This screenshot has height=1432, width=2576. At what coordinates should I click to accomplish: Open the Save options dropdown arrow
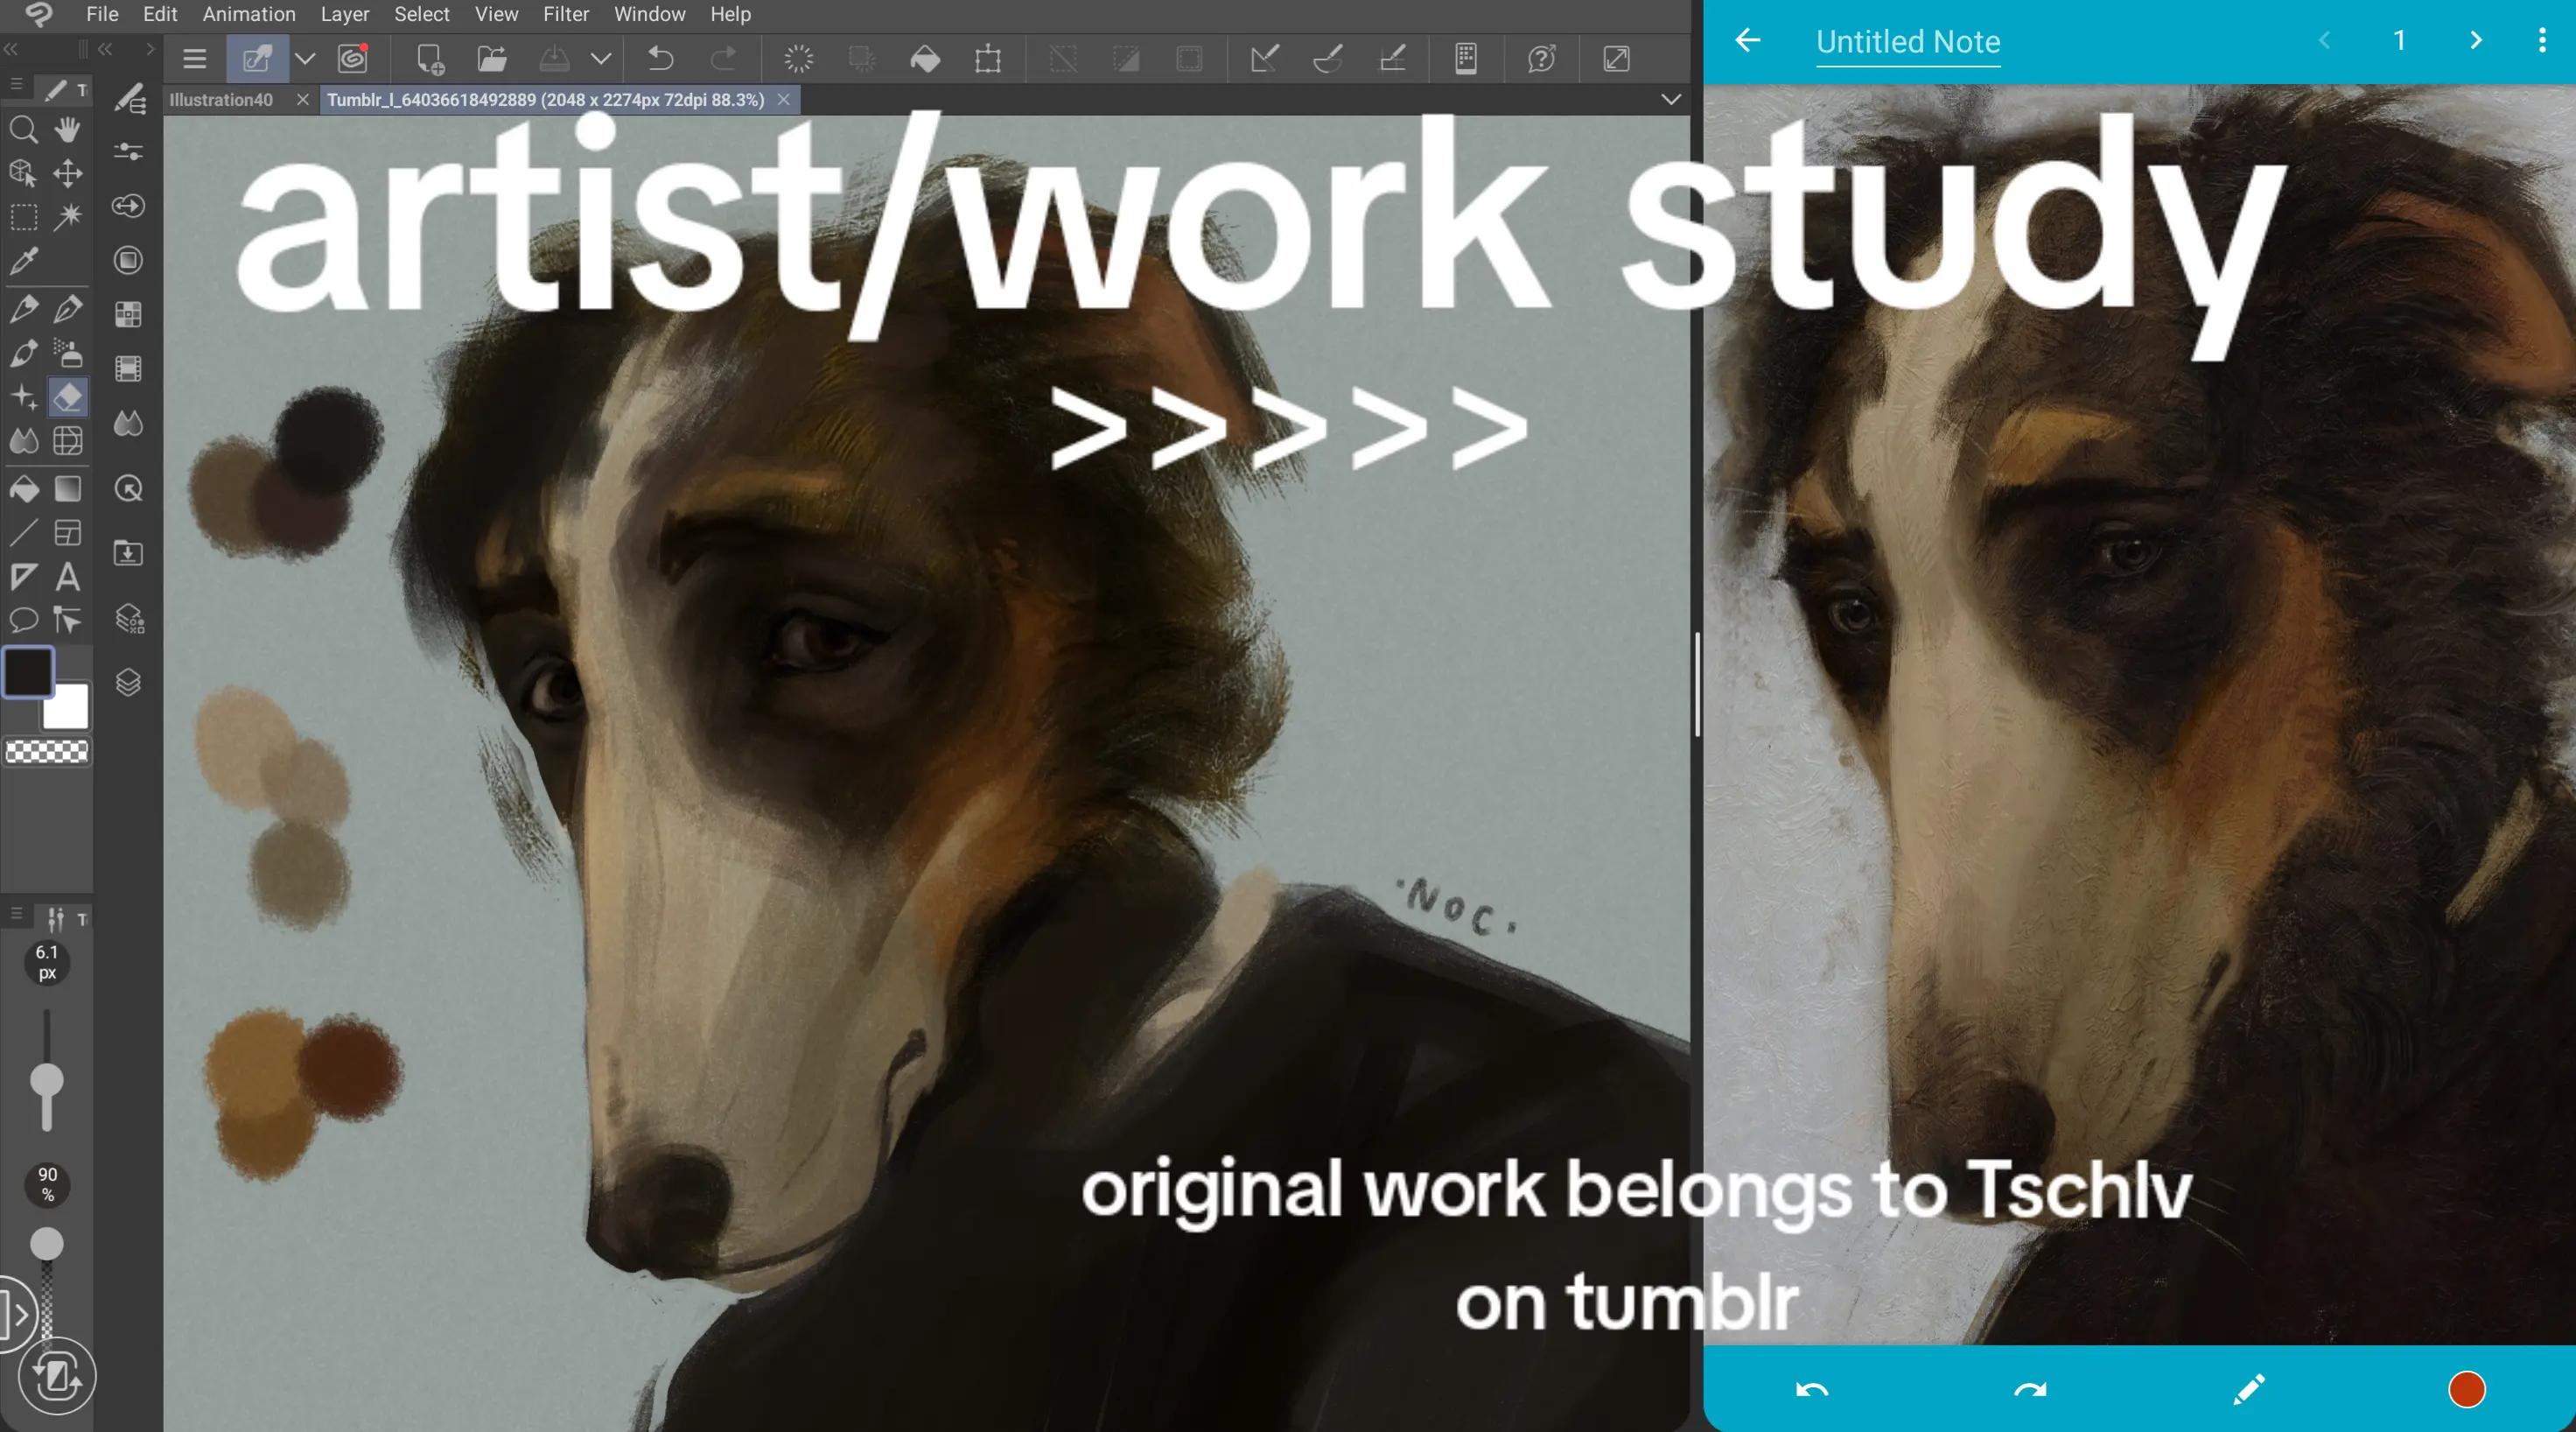point(601,59)
